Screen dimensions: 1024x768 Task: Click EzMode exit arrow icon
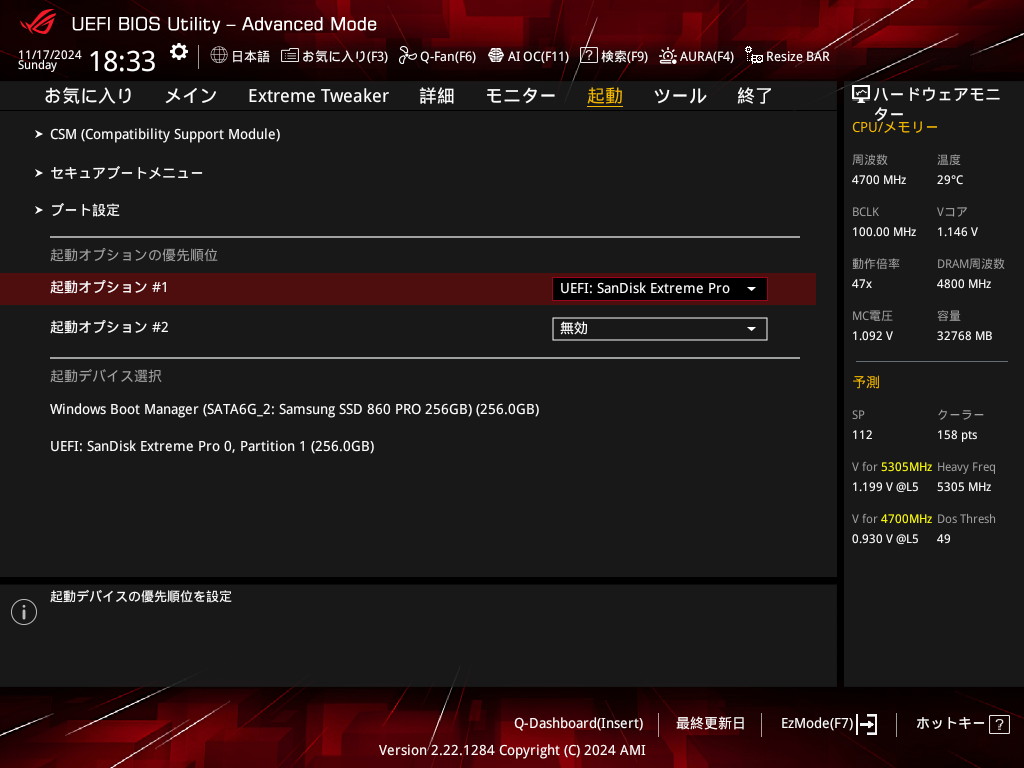867,724
